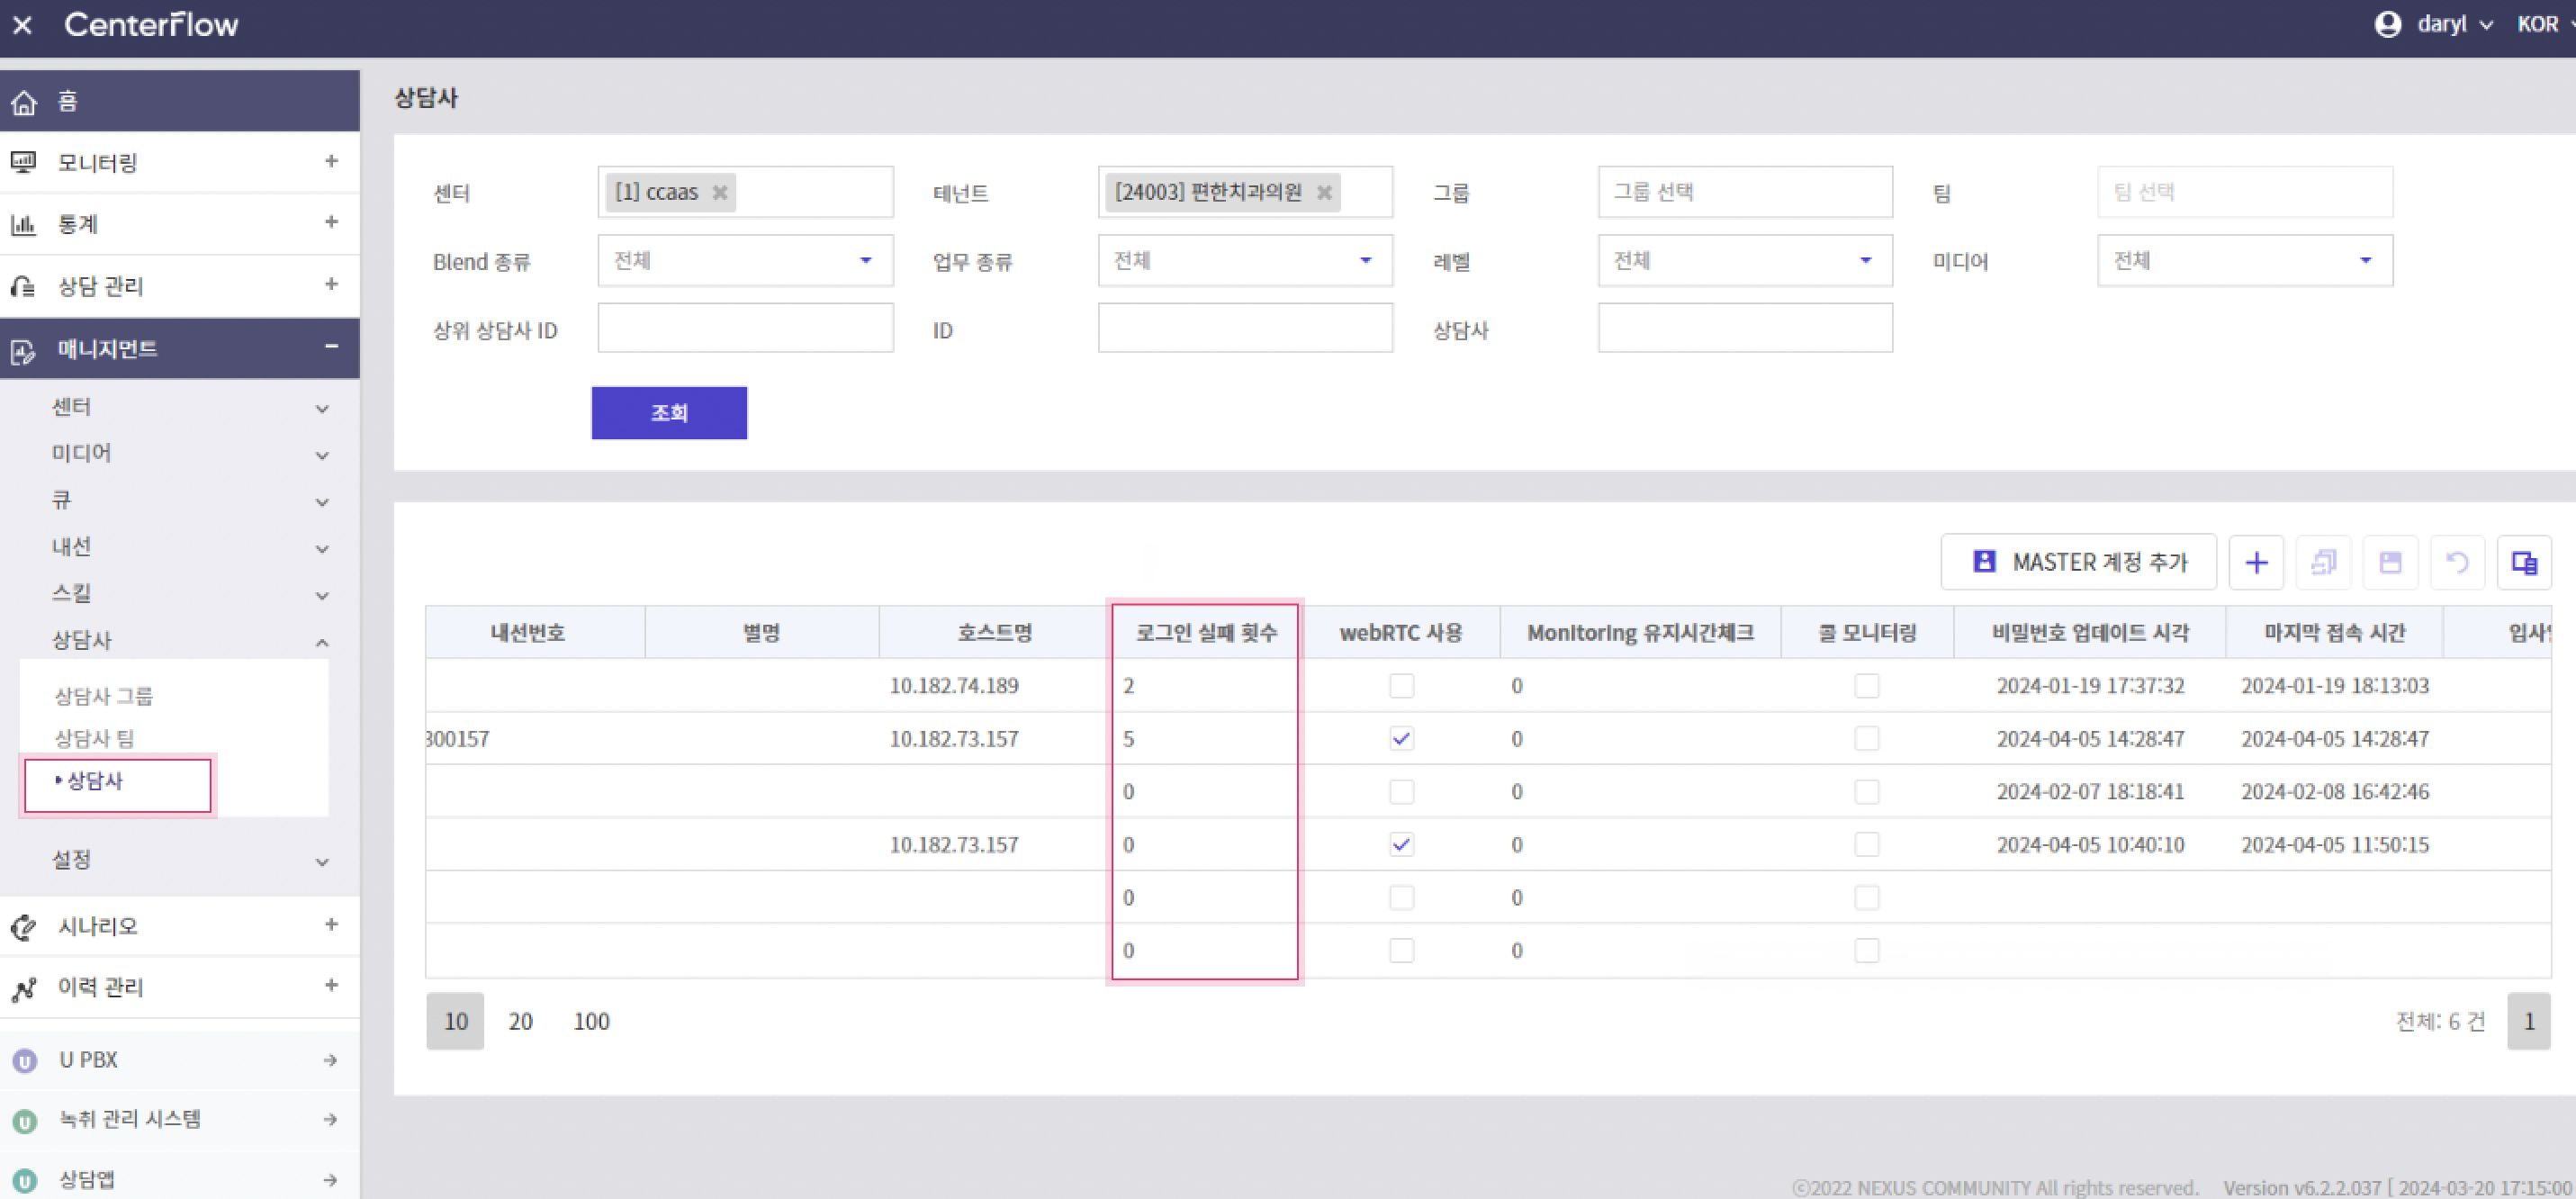Open the 레벨 dropdown
The height and width of the screenshot is (1199, 2576).
pyautogui.click(x=1744, y=261)
